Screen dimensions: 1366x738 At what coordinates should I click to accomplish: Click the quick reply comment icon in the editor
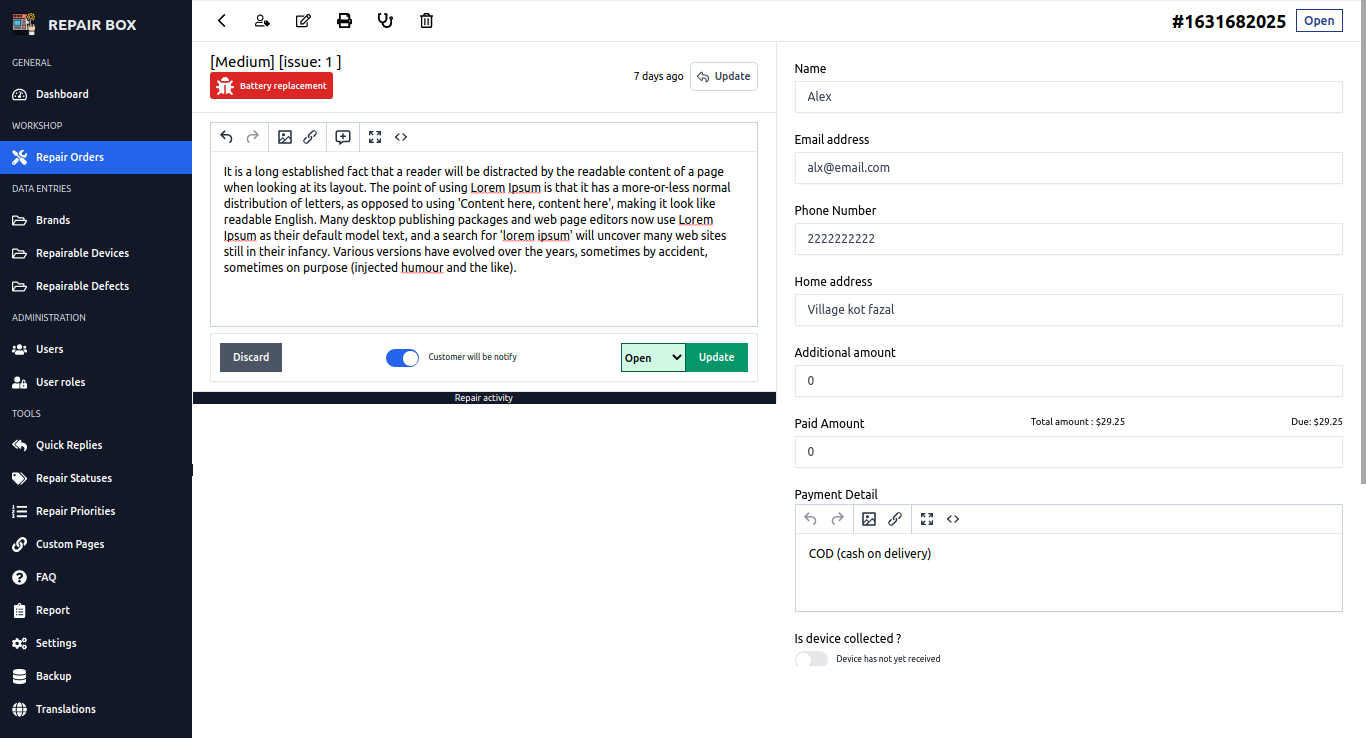343,137
